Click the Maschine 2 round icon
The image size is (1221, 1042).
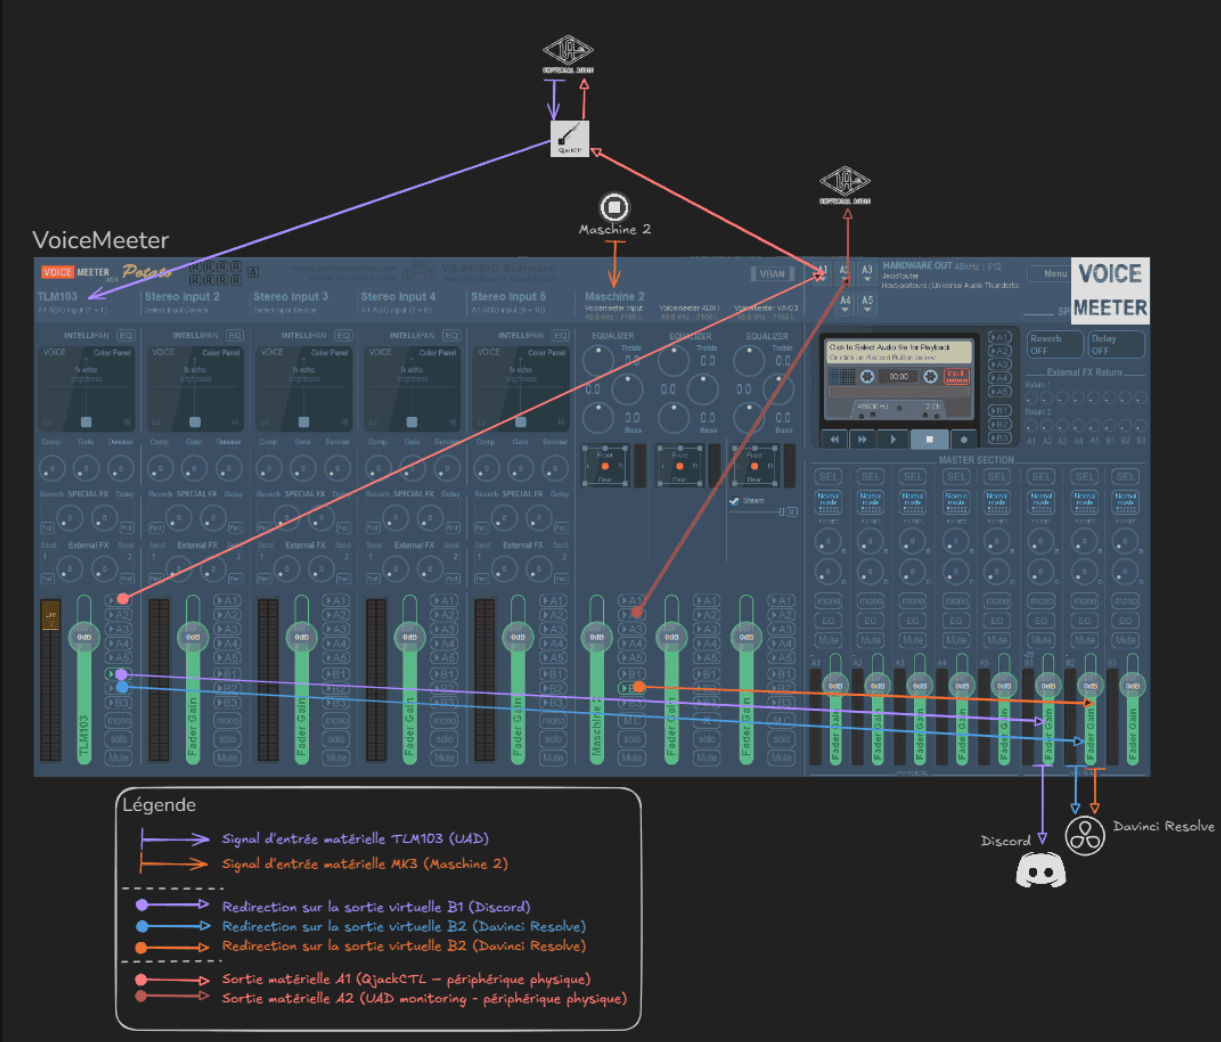coord(614,207)
